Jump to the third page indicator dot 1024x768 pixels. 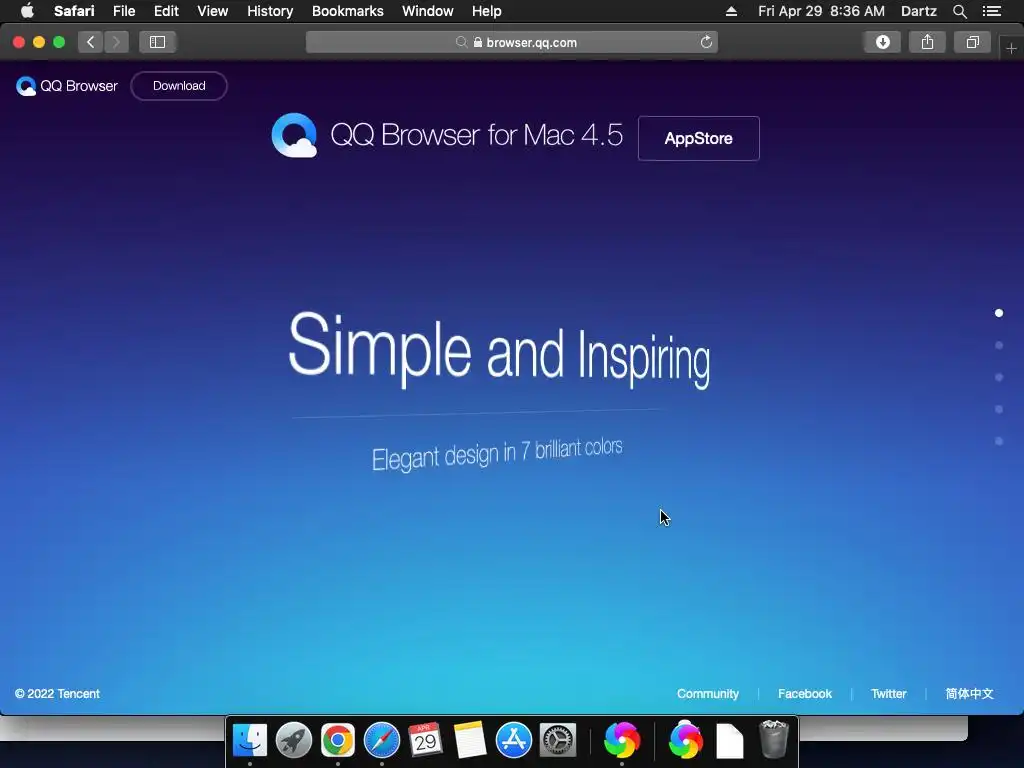999,377
